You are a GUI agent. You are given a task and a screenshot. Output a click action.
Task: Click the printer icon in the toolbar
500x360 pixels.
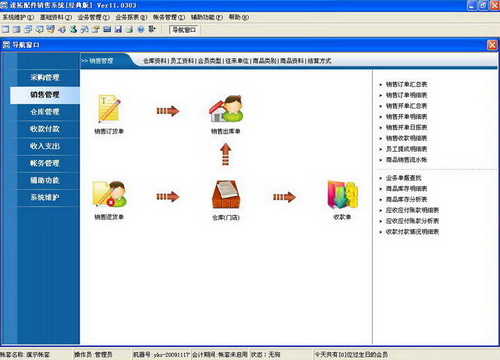coord(129,30)
